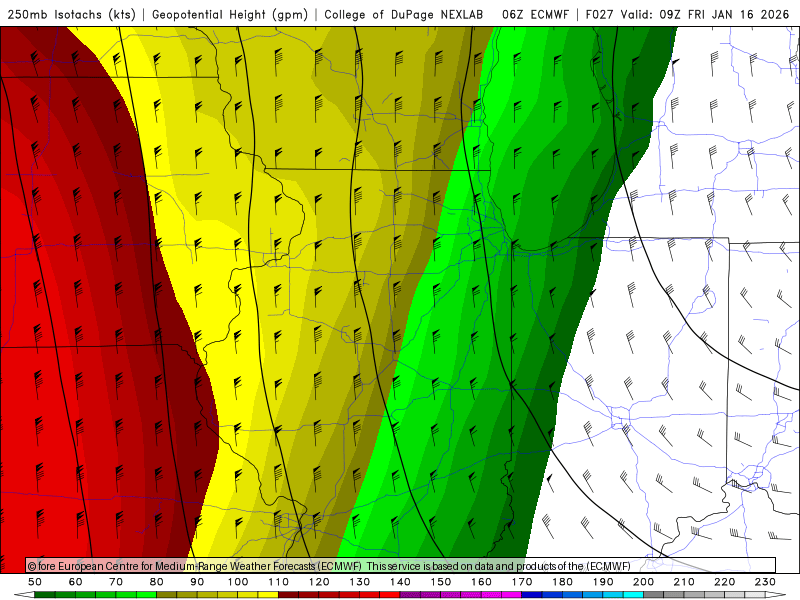Click the 150 label on the color scale
The height and width of the screenshot is (600, 800).
(441, 582)
